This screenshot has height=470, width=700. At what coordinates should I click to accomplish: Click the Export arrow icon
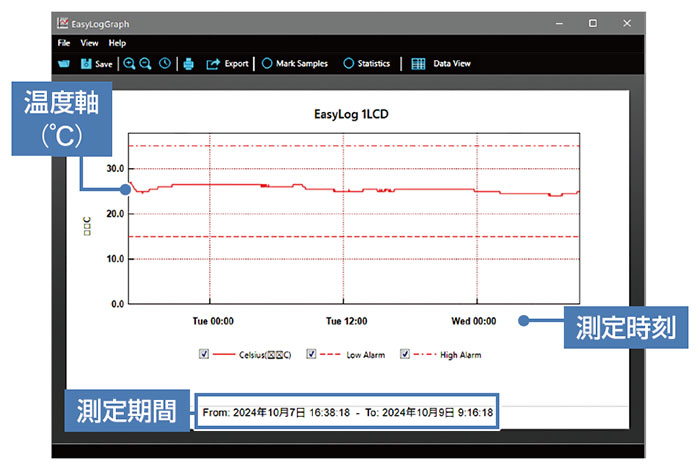point(213,64)
